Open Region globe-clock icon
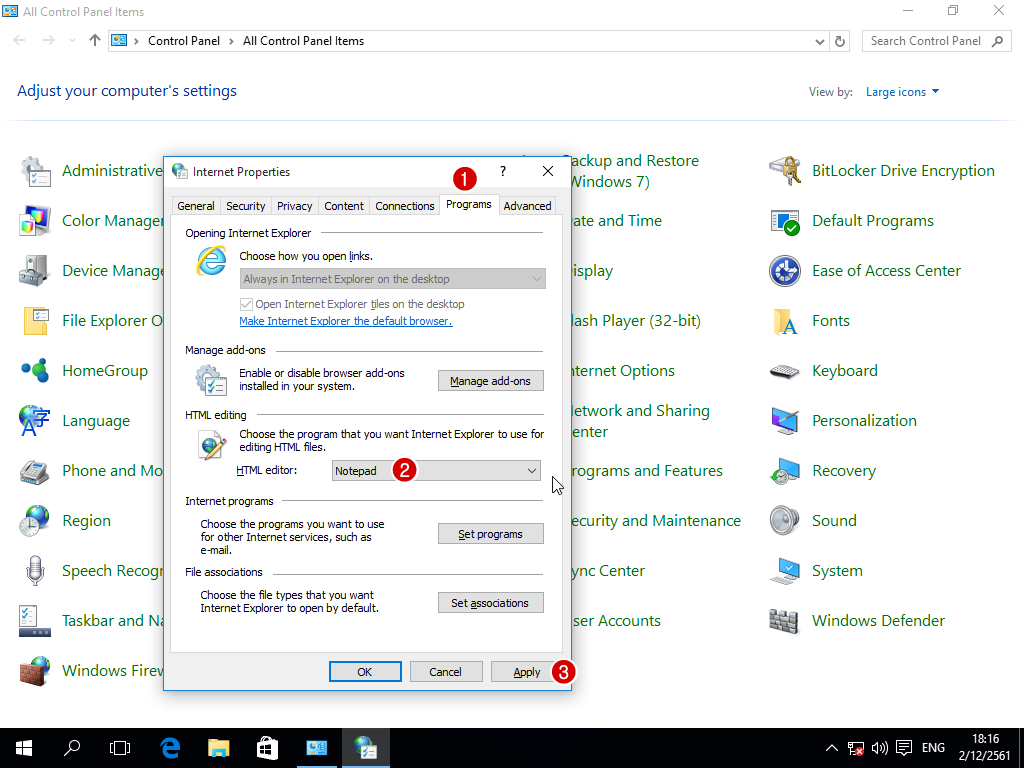 (35, 520)
